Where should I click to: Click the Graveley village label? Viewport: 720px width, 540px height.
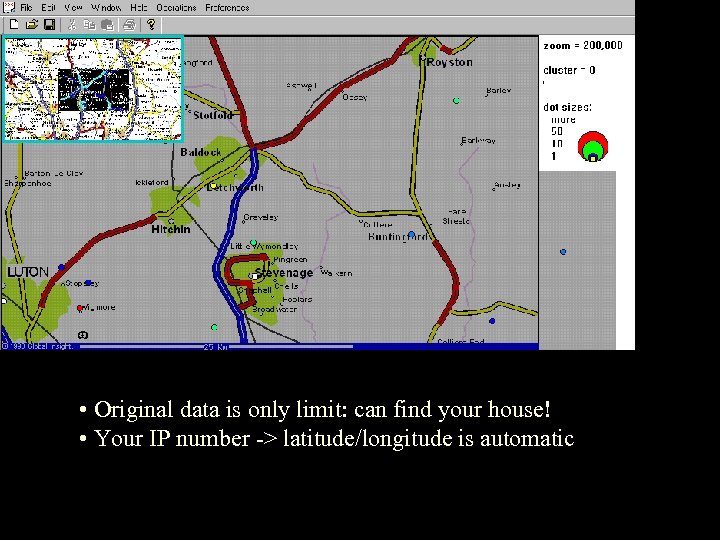261,217
